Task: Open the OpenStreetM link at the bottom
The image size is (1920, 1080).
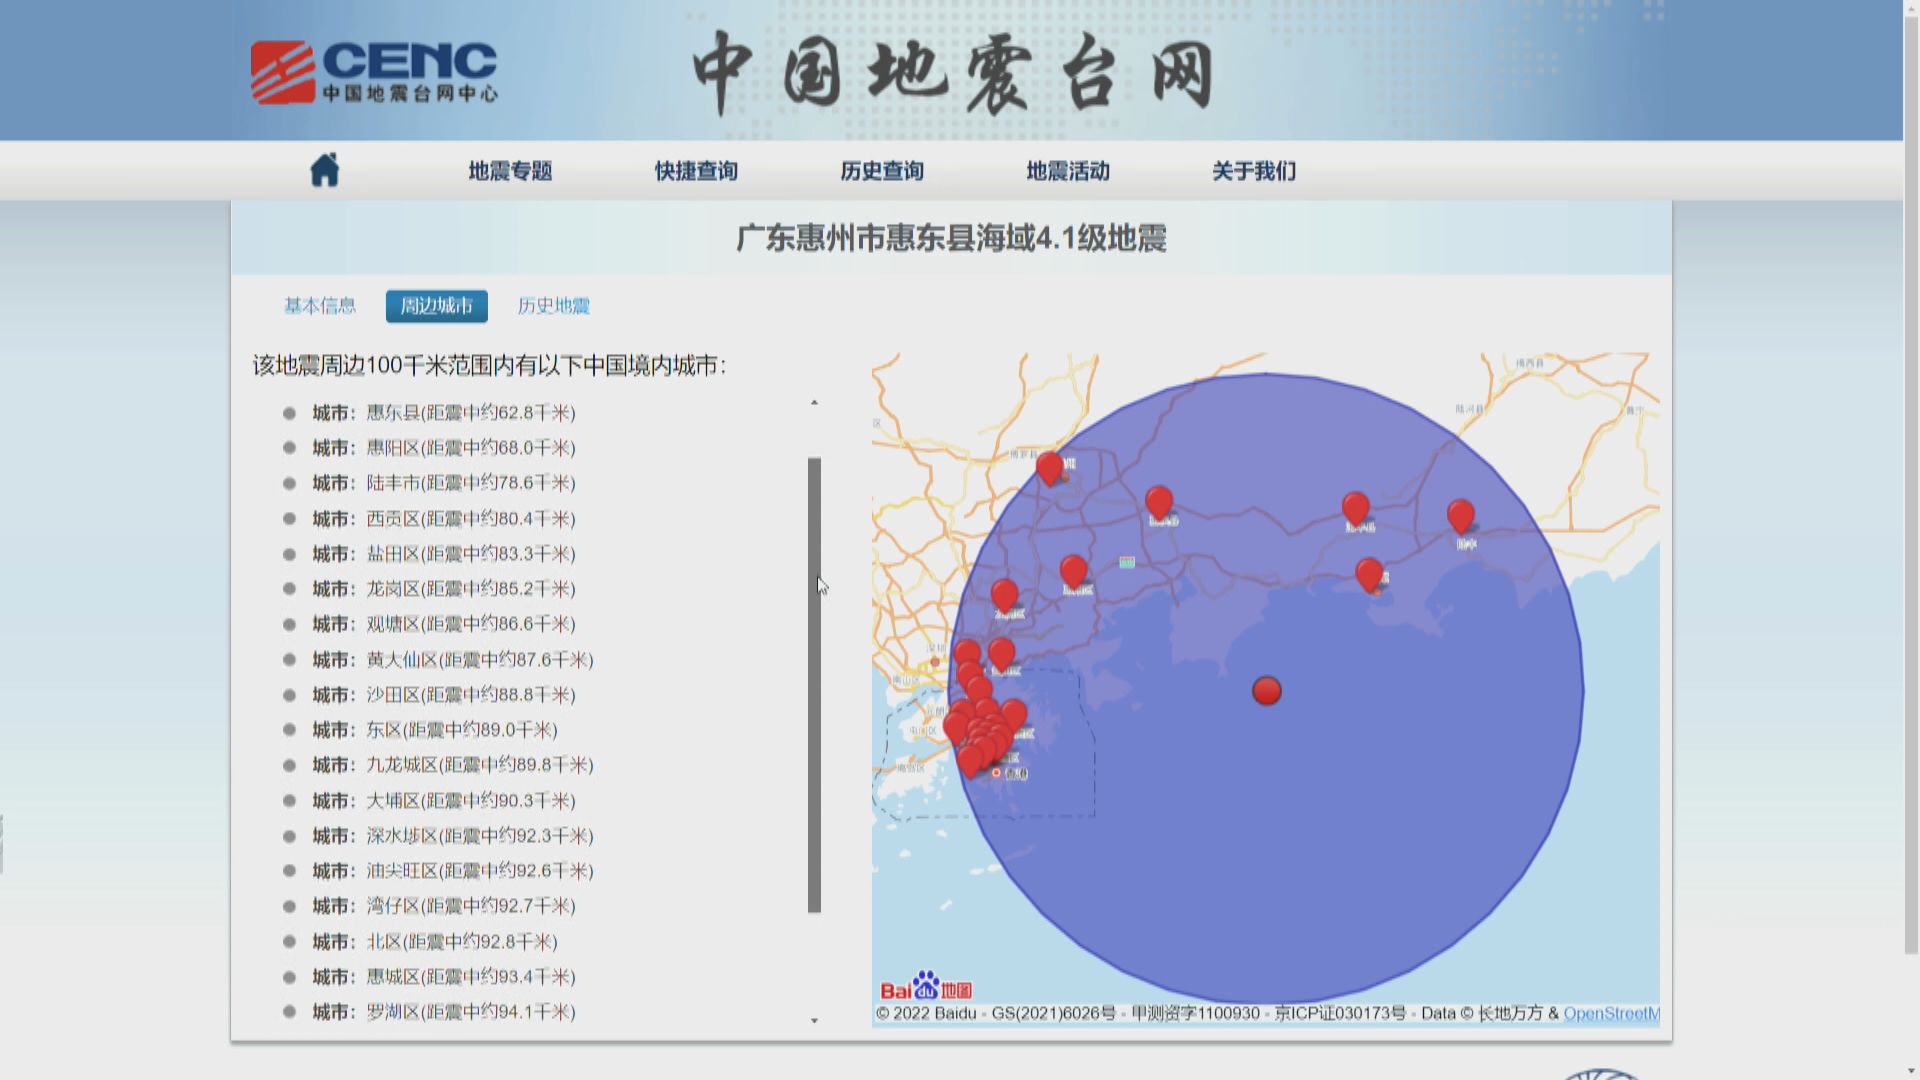Action: (x=1612, y=1012)
